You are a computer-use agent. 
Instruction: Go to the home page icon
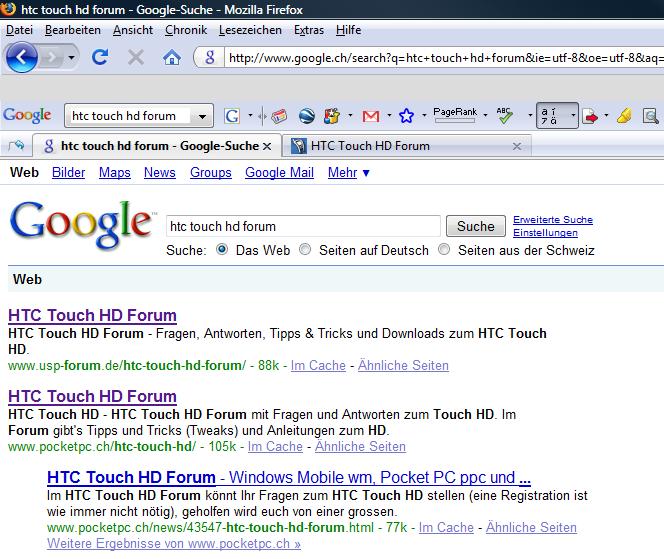172,57
